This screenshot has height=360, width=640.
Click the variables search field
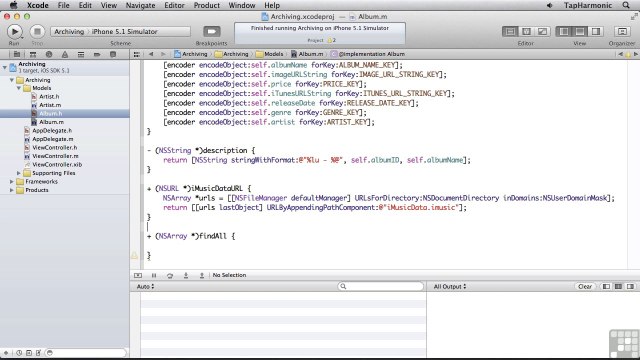380,287
